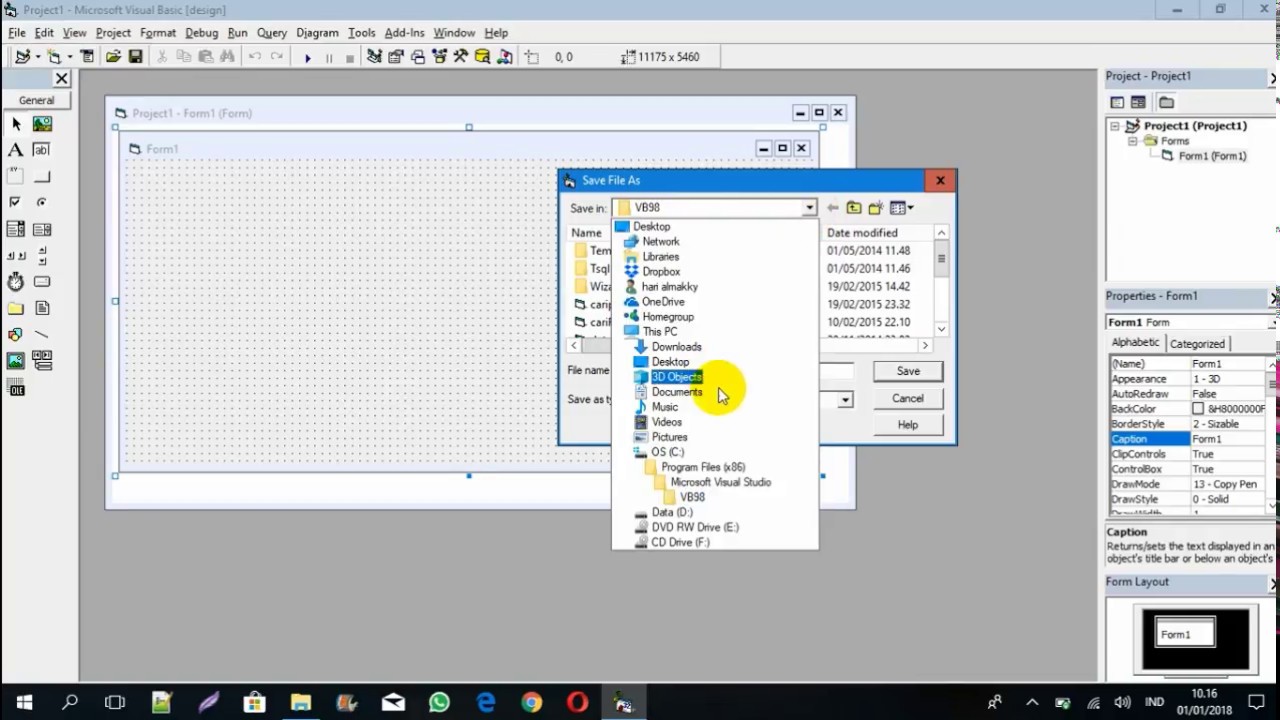Select the ListBox control tool

click(42, 229)
